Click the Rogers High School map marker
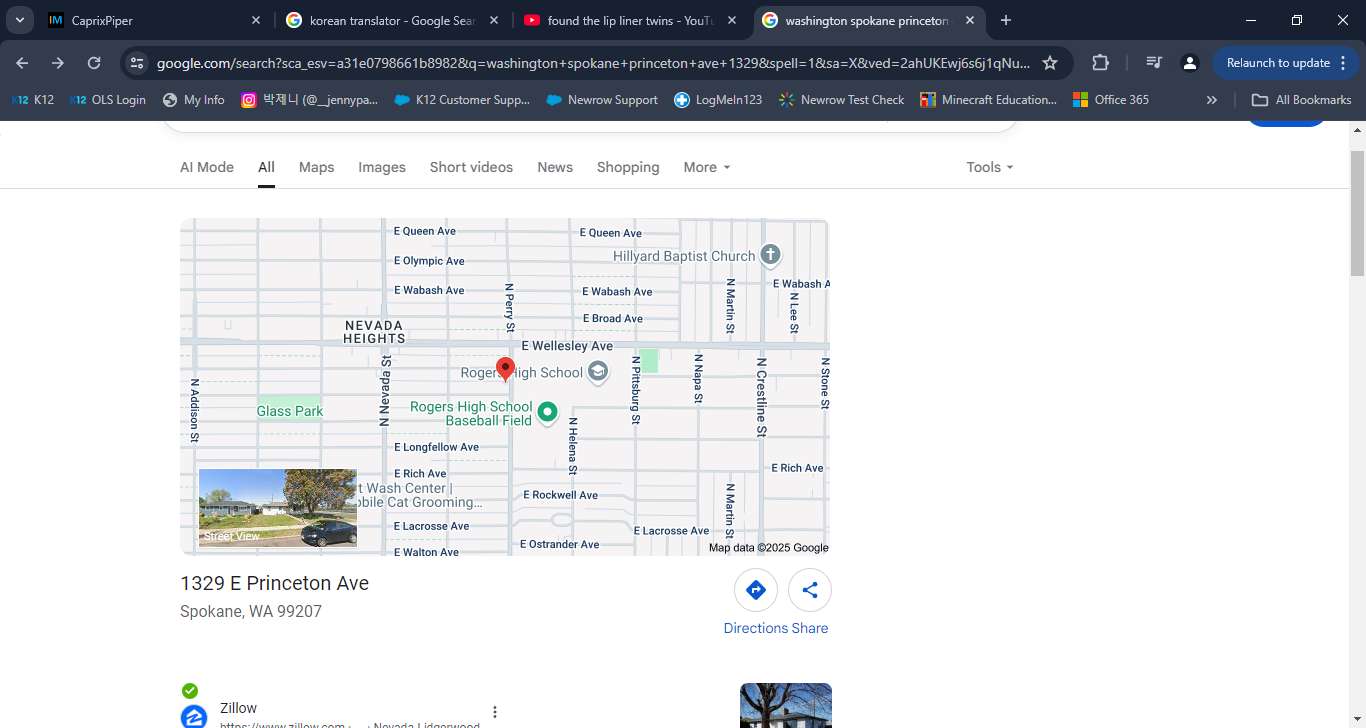 click(598, 373)
